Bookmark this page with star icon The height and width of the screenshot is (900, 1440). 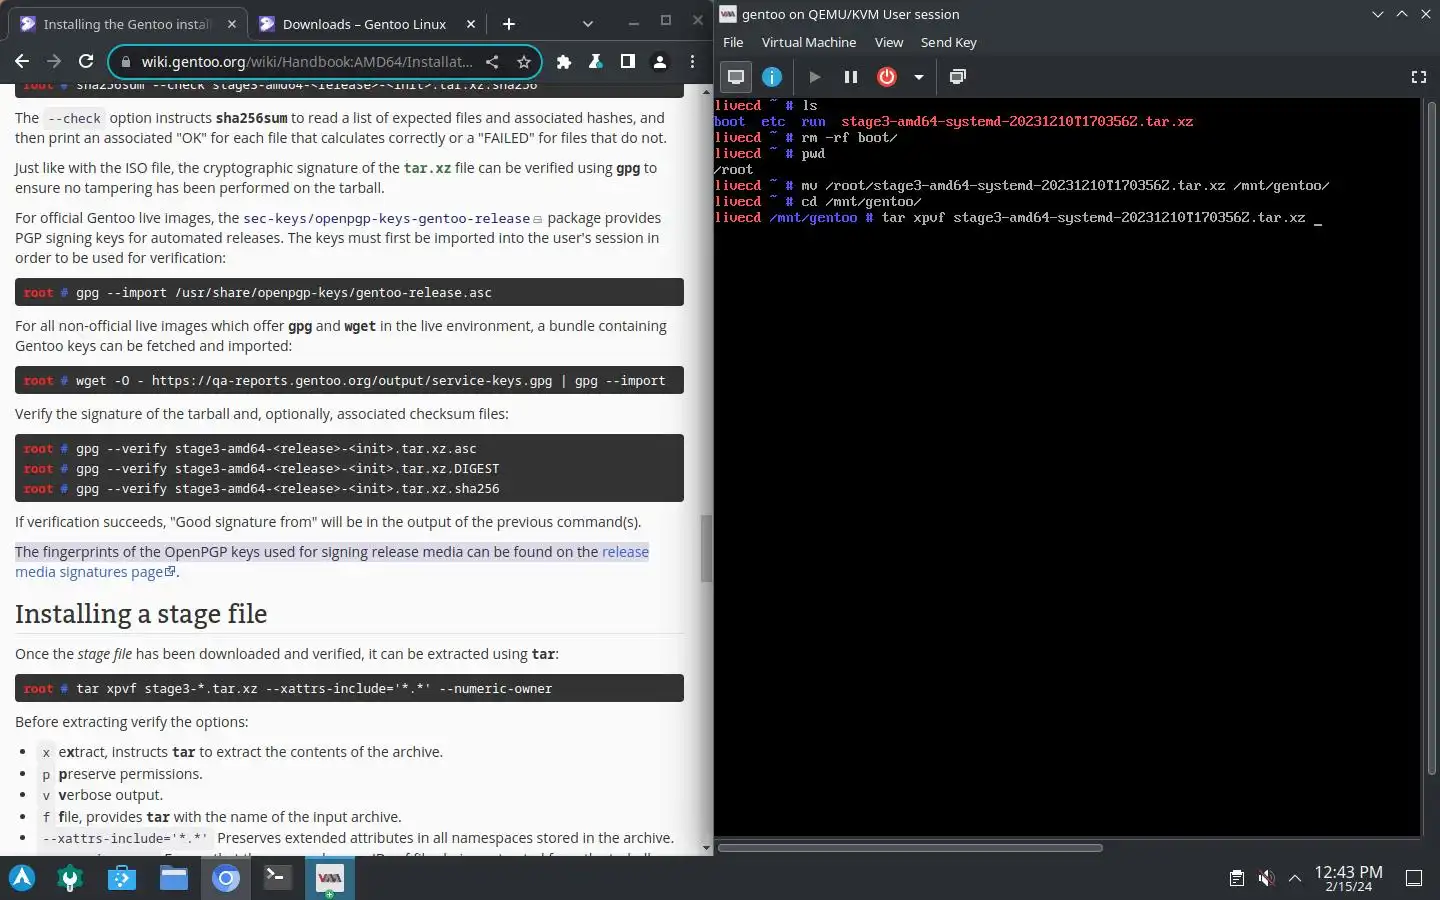point(523,62)
